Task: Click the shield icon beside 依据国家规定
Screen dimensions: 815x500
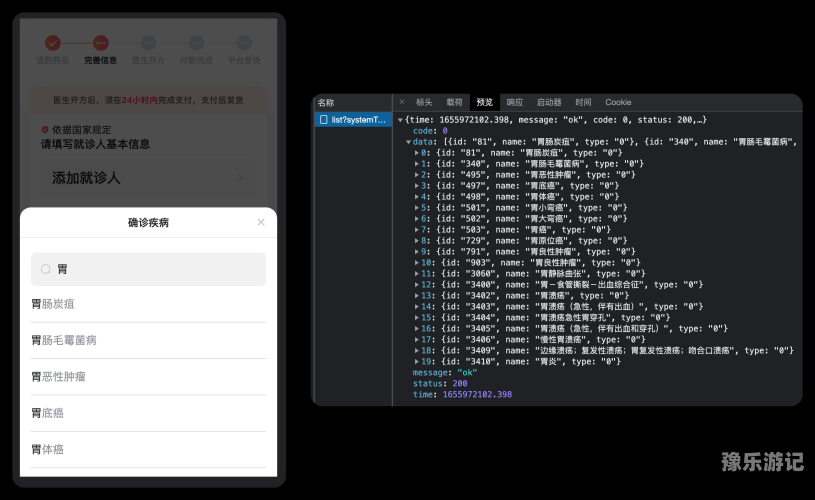Action: point(45,129)
